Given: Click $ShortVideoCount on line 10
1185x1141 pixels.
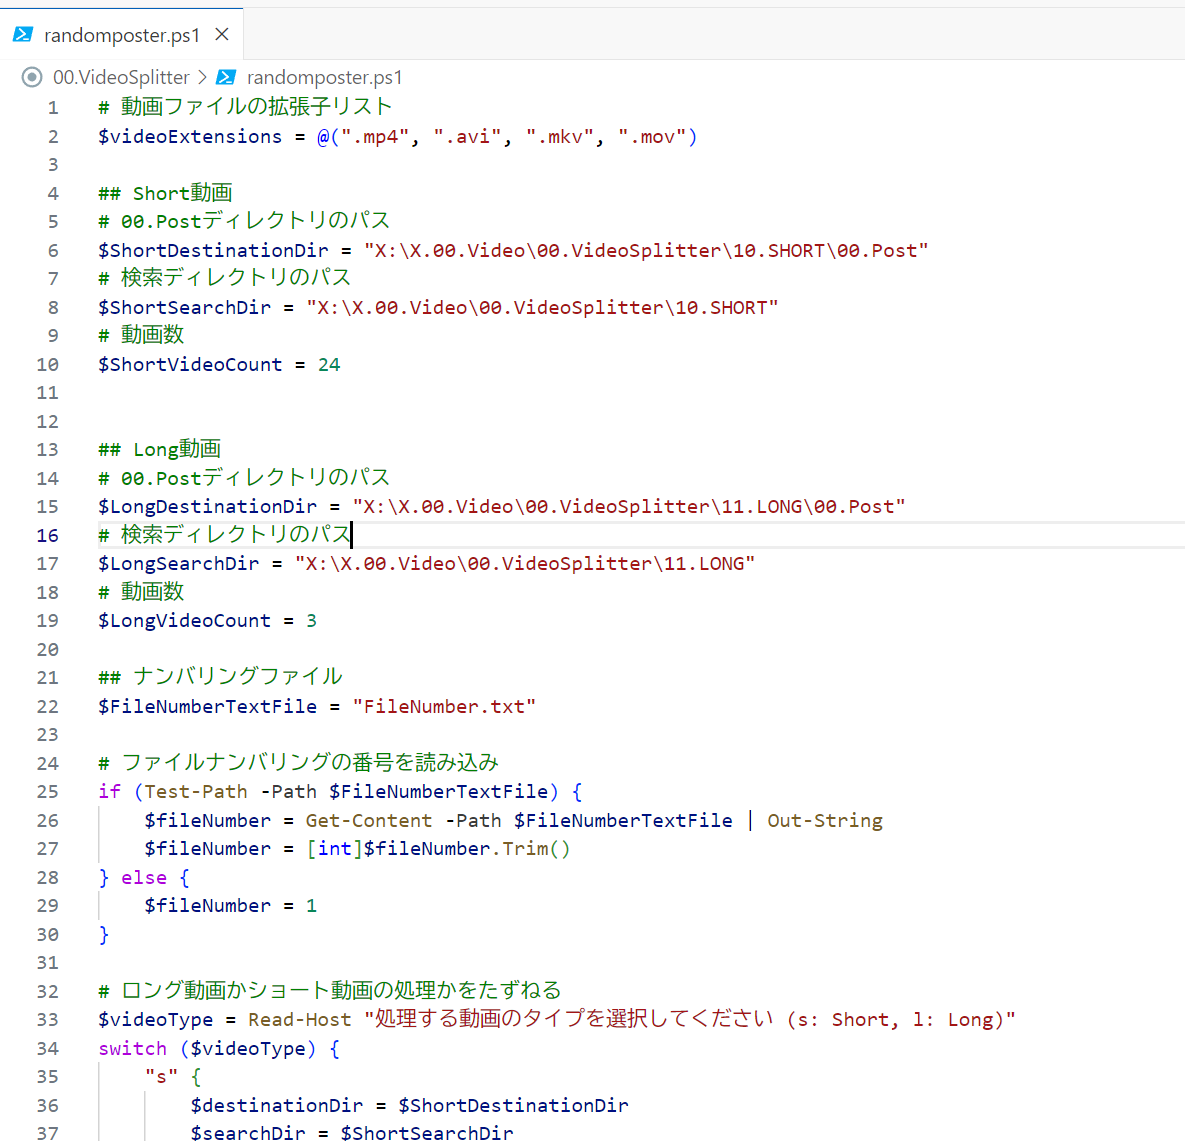Looking at the screenshot, I should (x=190, y=365).
